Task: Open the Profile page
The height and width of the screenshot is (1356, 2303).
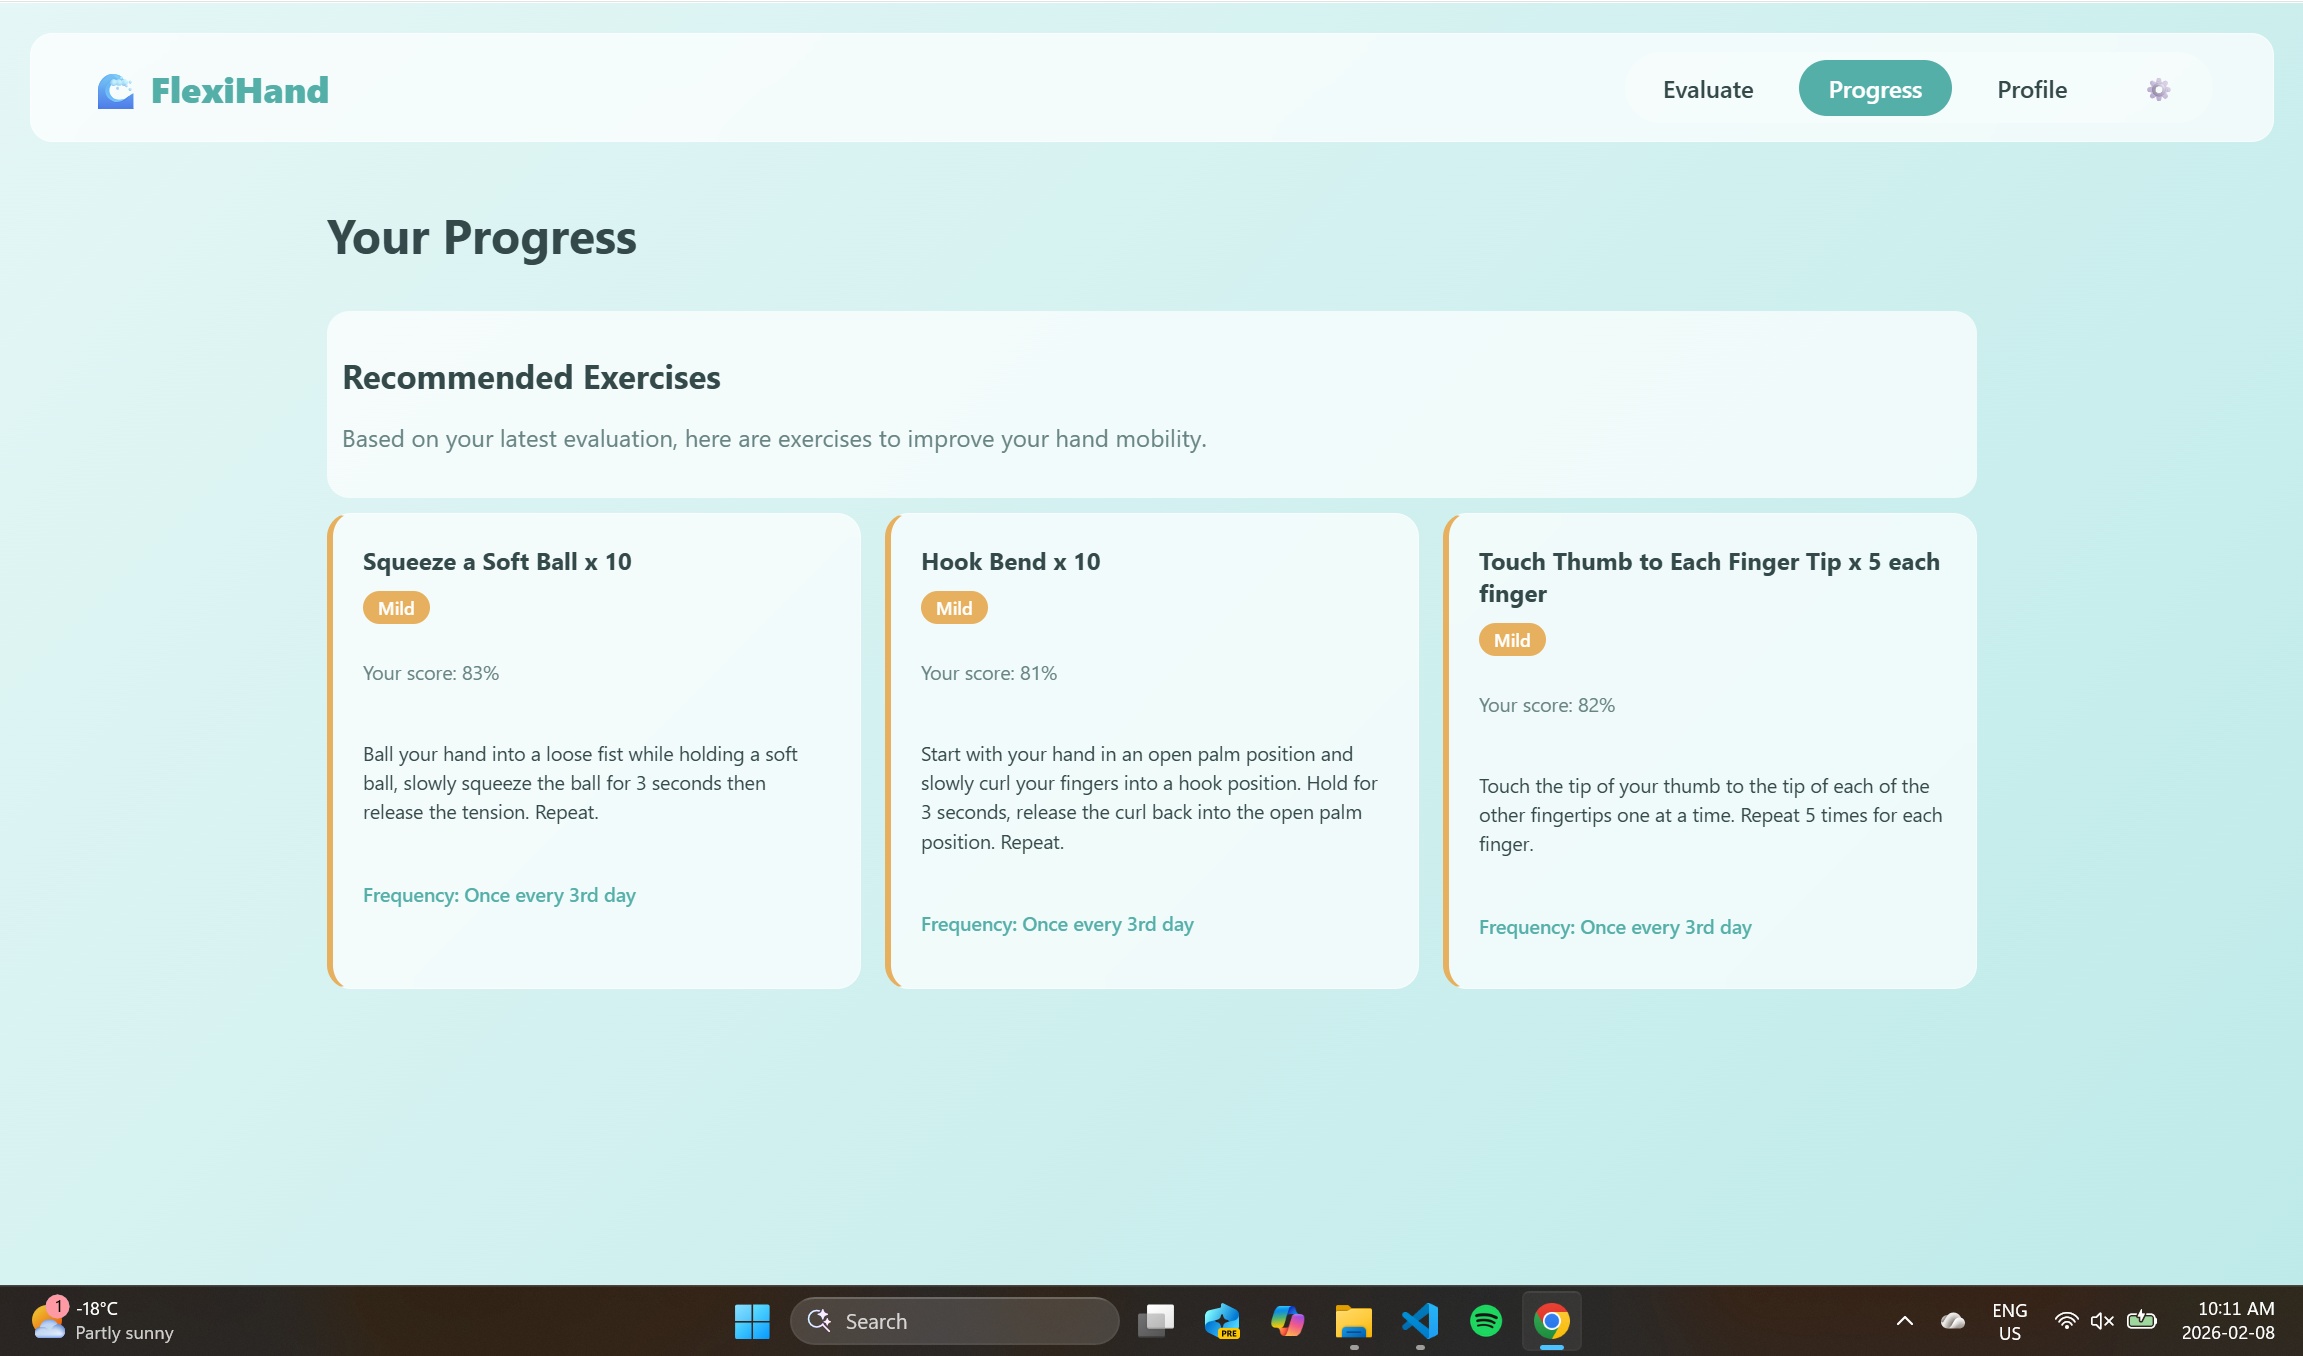Action: pos(2031,90)
